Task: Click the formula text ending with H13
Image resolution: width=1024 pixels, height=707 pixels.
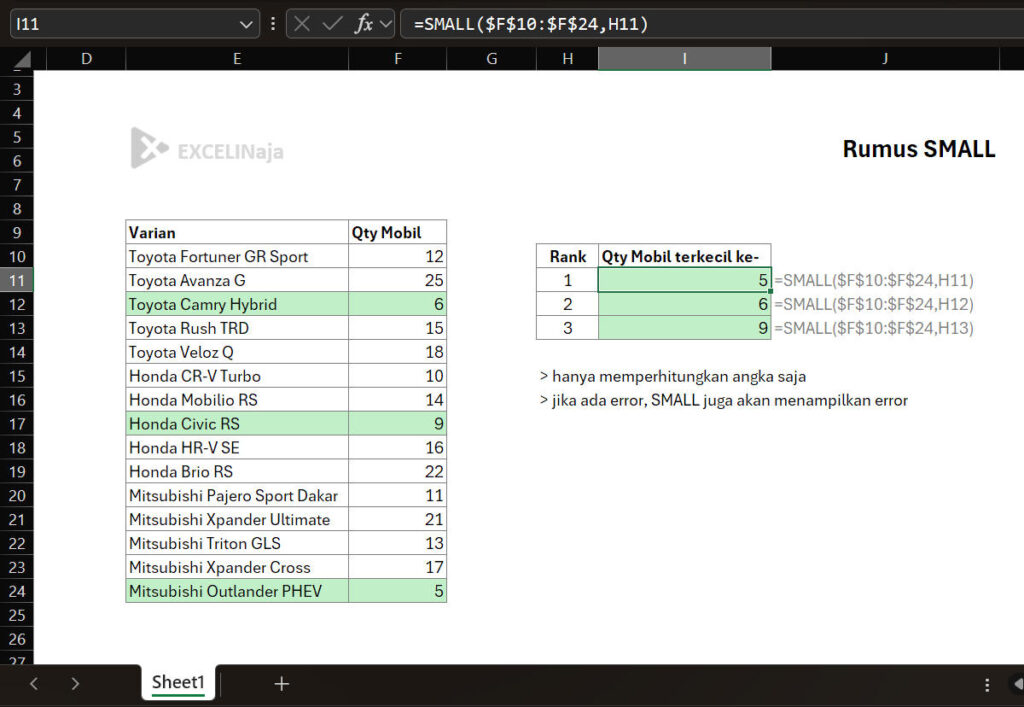Action: [874, 328]
